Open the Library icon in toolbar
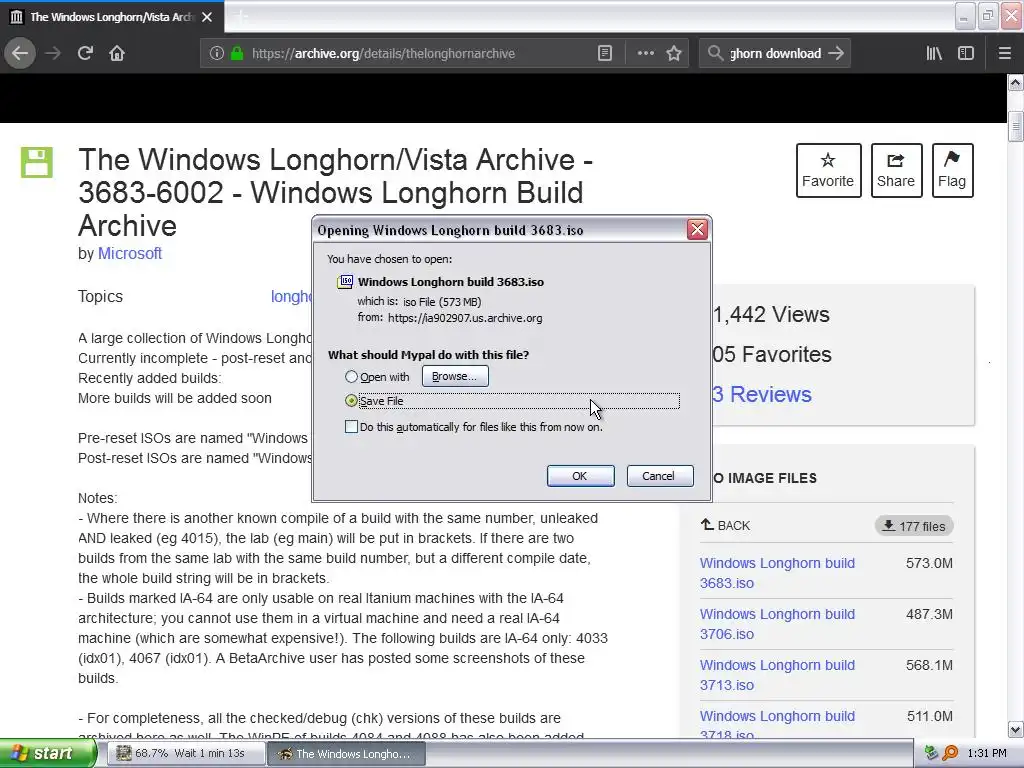Screen dimensions: 1024x768 pyautogui.click(x=934, y=54)
